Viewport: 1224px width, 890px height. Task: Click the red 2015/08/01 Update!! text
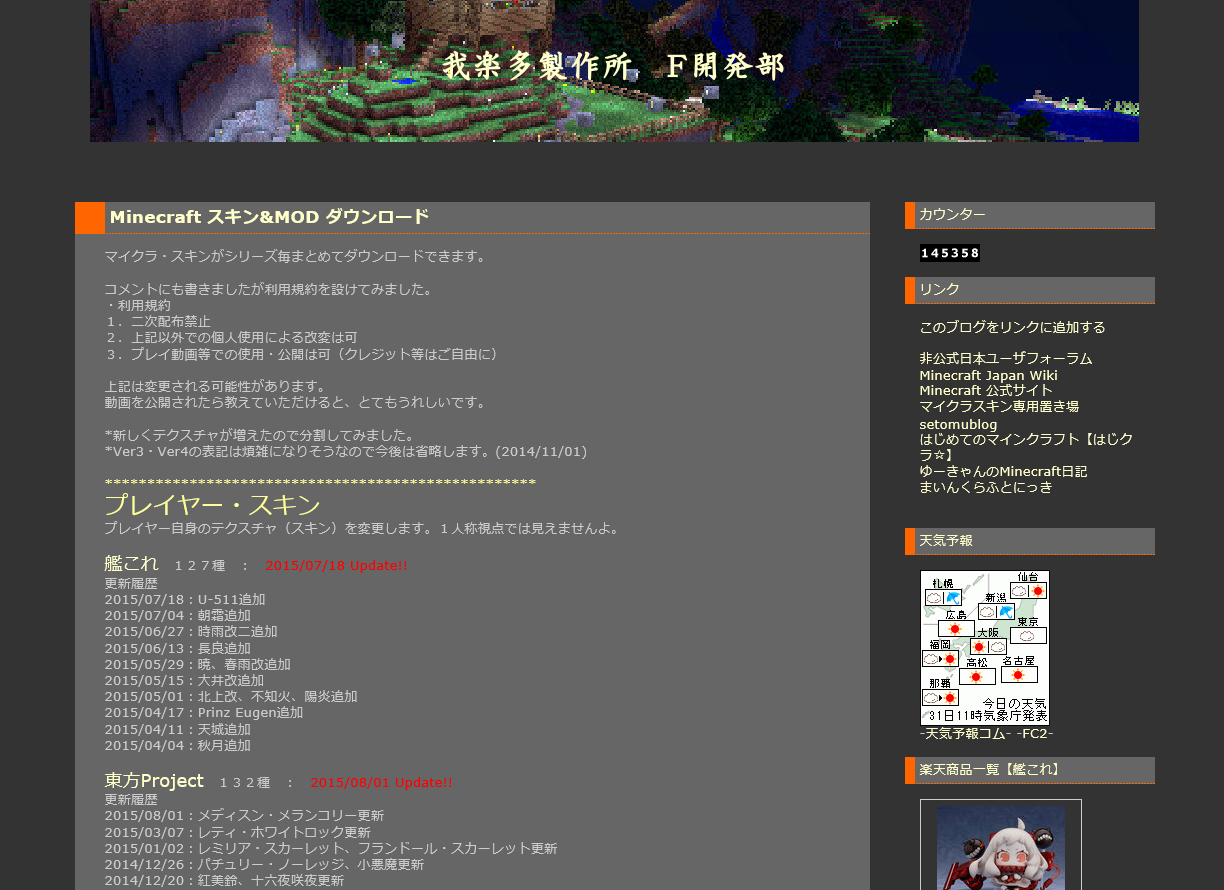pyautogui.click(x=381, y=782)
